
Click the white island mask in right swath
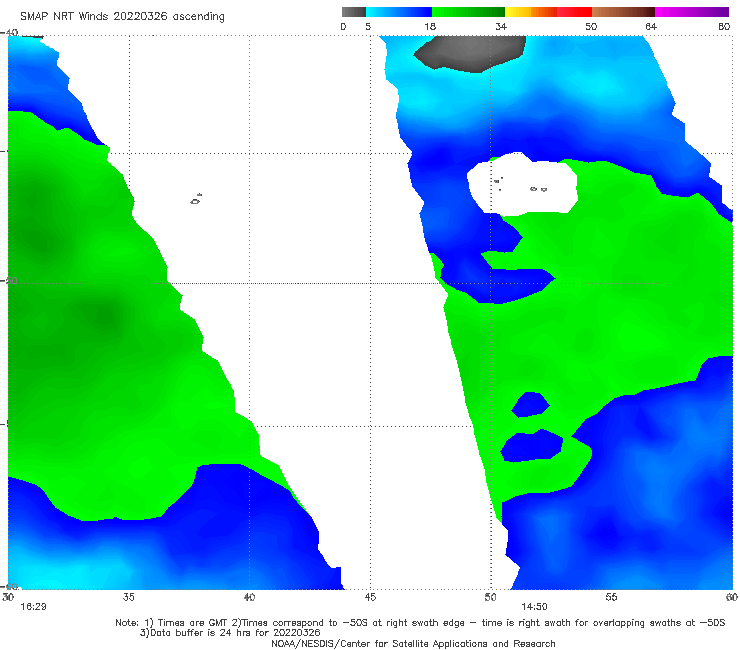tap(522, 183)
